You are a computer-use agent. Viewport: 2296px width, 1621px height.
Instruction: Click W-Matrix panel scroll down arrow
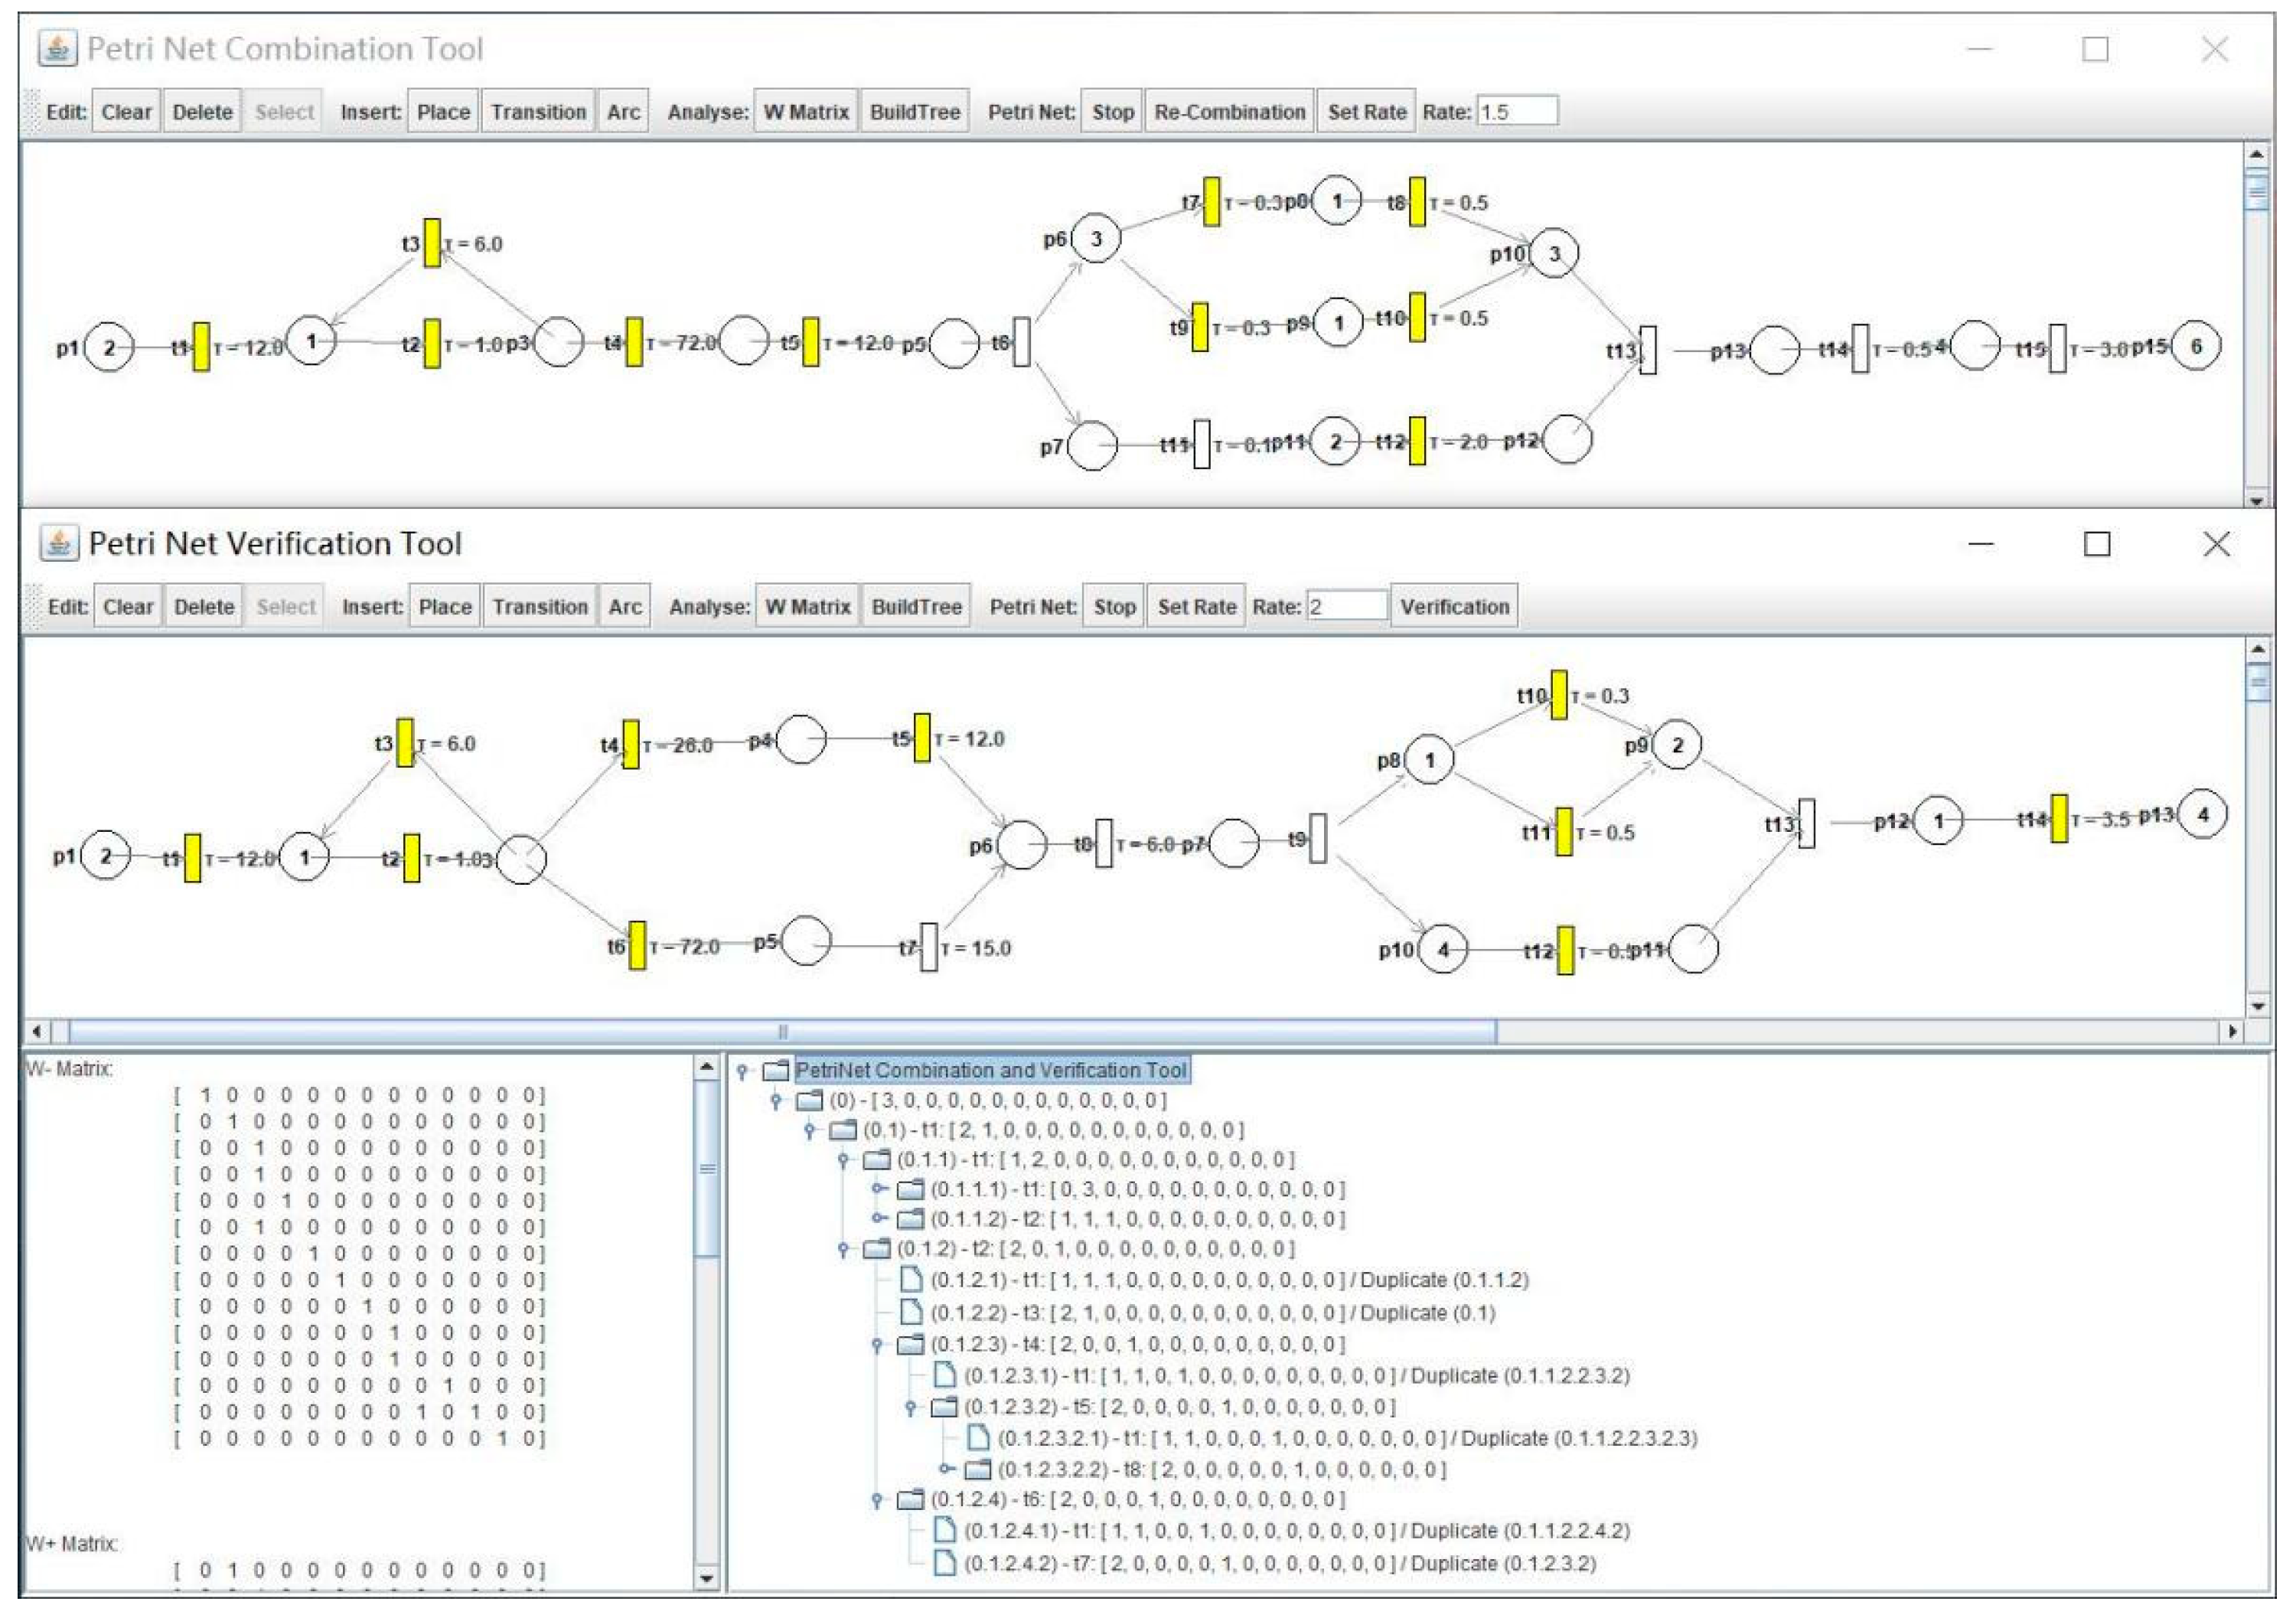[706, 1579]
